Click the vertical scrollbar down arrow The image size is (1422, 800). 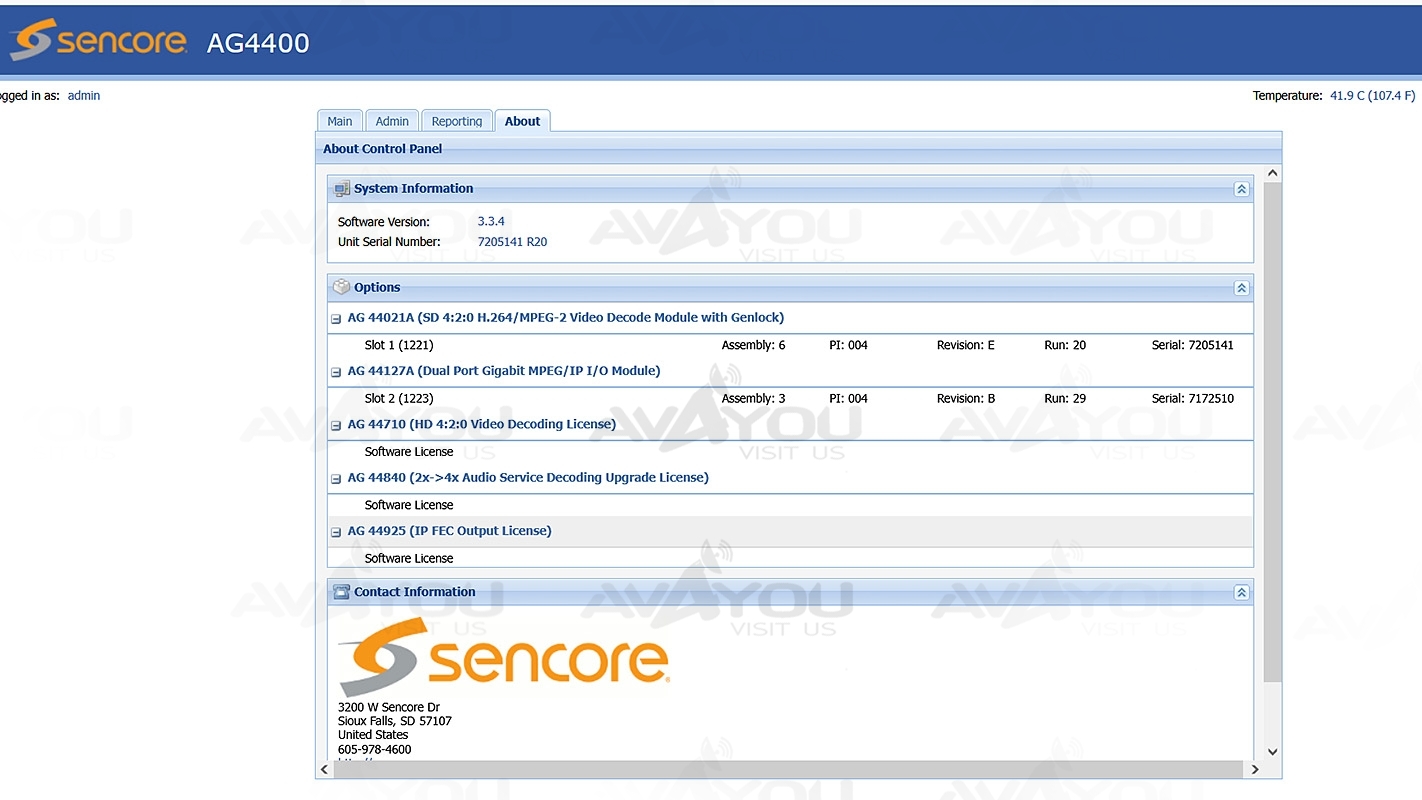(1272, 752)
